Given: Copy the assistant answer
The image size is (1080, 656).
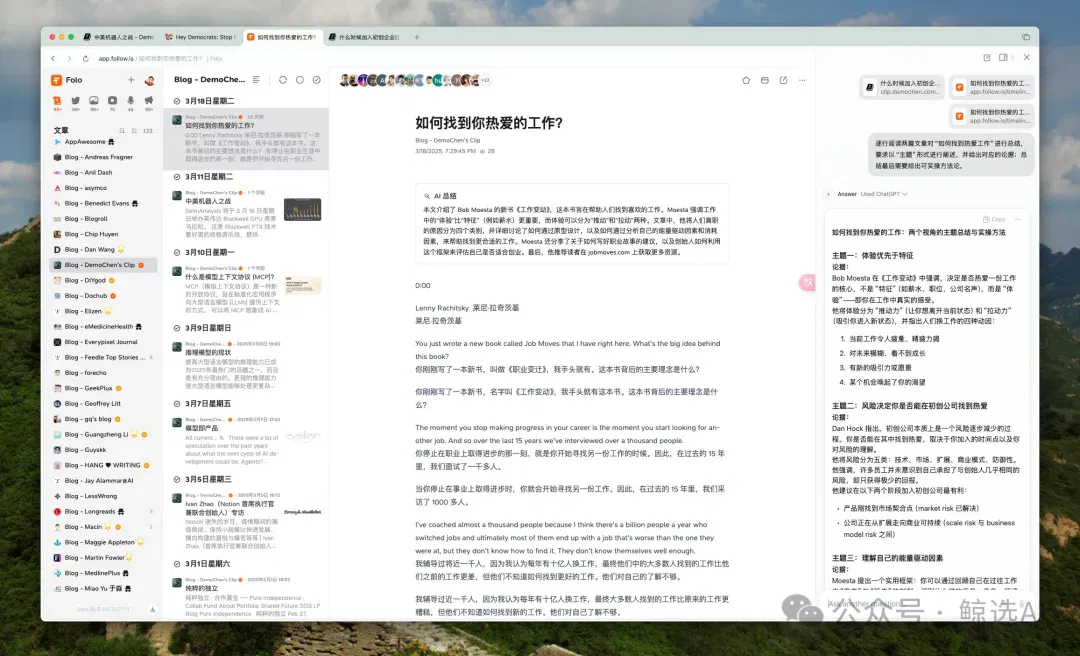Looking at the screenshot, I should click(995, 219).
